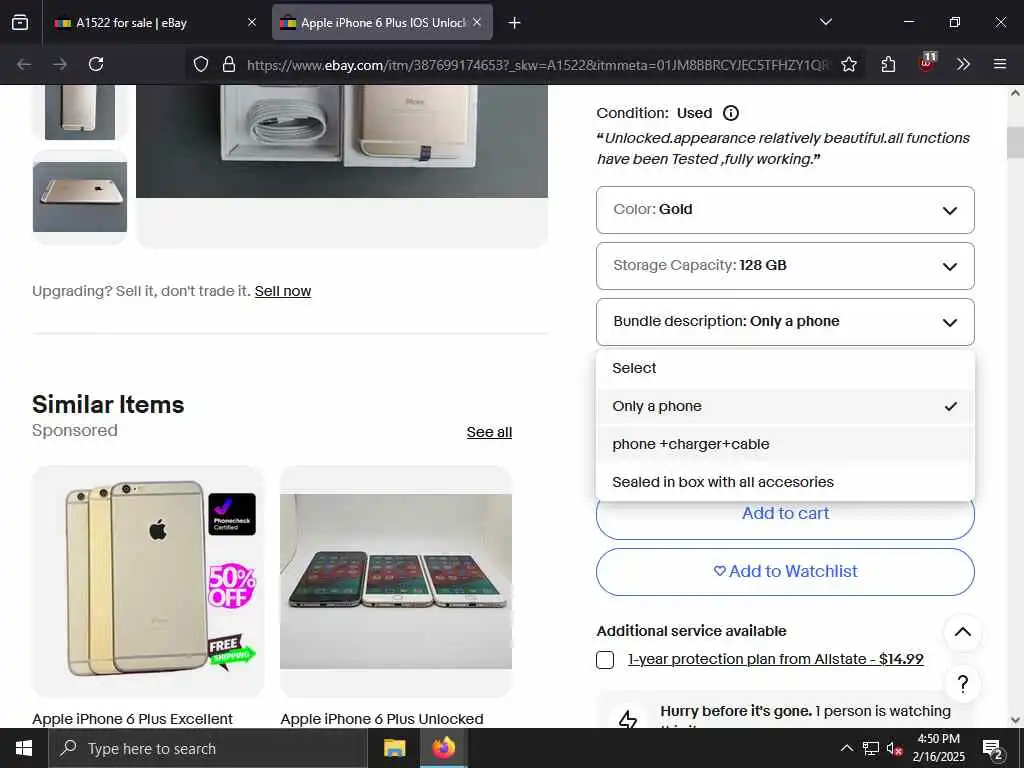Open Apple iPhone 6 Plus Unlocked title
The width and height of the screenshot is (1024, 768).
tap(382, 718)
